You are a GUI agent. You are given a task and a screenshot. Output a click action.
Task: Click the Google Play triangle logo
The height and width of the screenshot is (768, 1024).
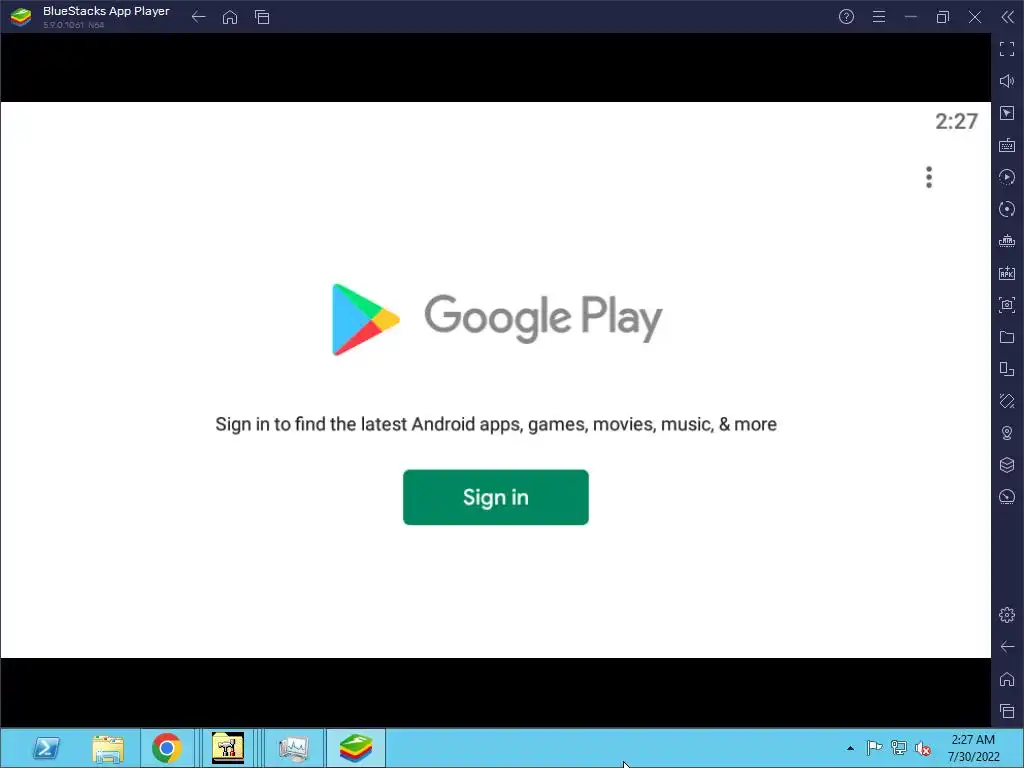pyautogui.click(x=365, y=319)
